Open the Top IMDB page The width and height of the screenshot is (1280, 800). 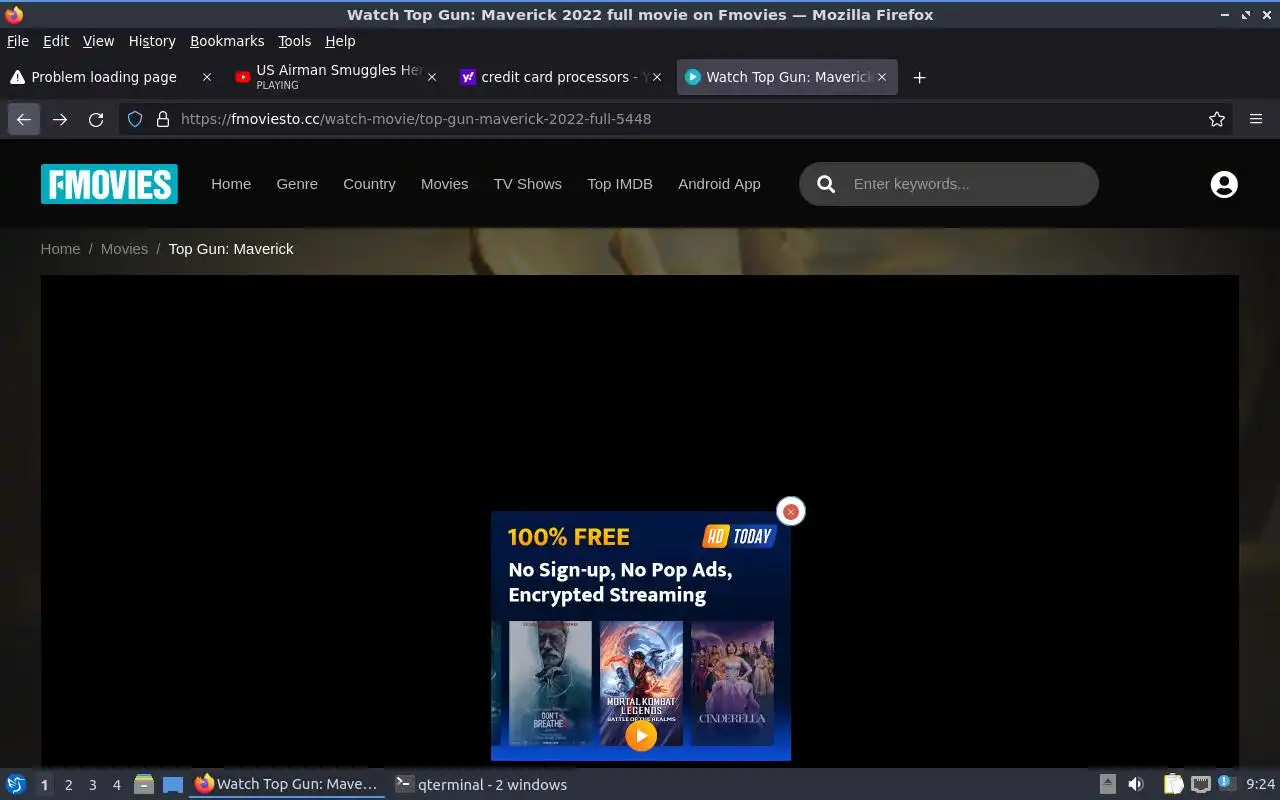tap(620, 184)
